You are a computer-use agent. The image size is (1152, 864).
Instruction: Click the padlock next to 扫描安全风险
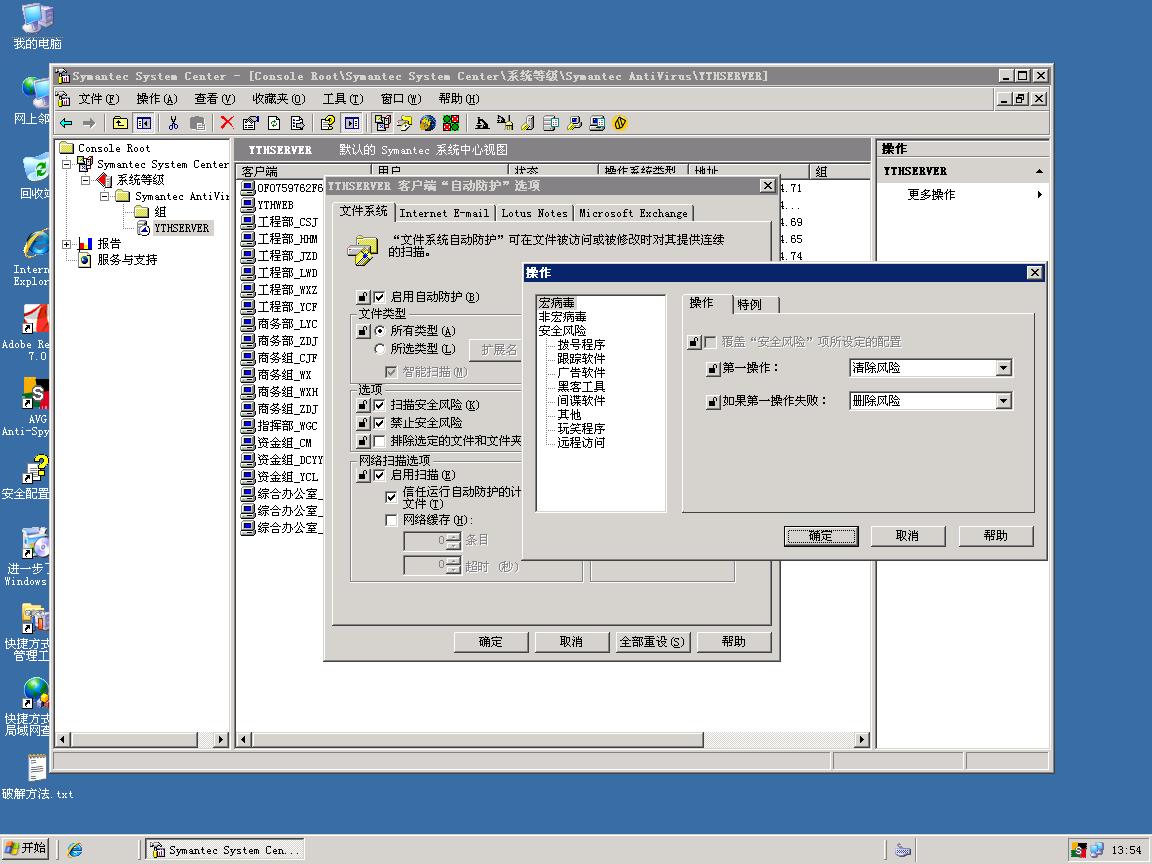(363, 405)
